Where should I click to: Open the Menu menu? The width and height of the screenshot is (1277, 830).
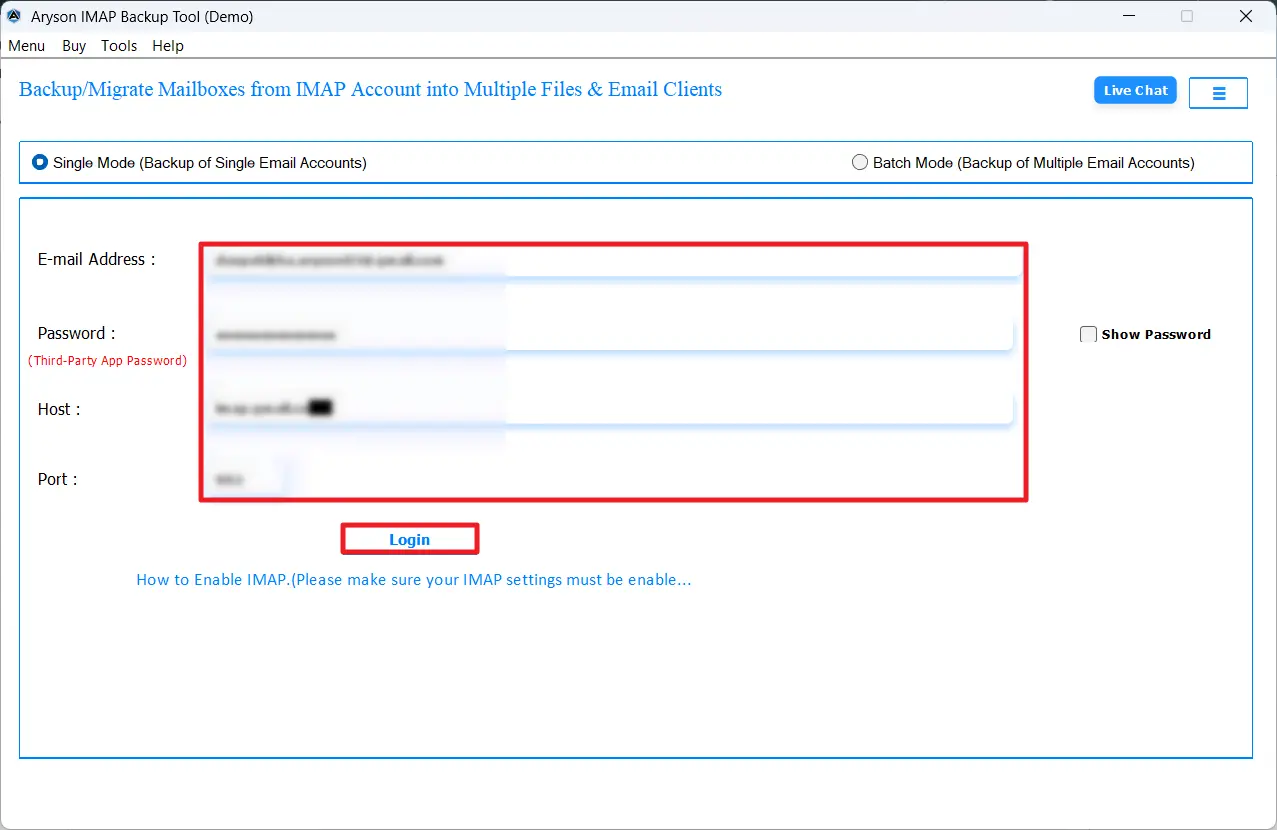click(x=27, y=46)
